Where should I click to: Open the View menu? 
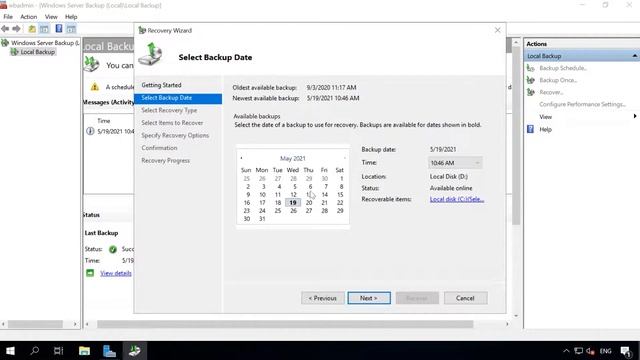(x=51, y=17)
